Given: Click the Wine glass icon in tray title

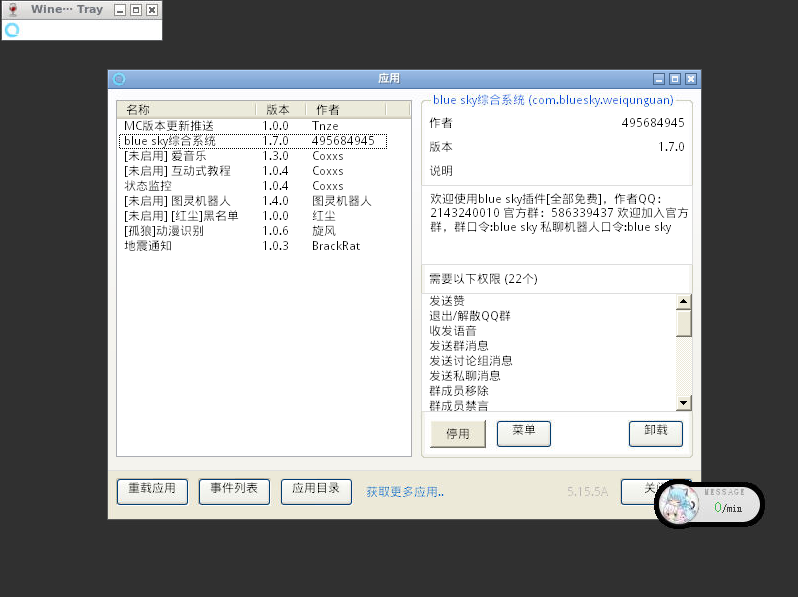Looking at the screenshot, I should [x=13, y=10].
